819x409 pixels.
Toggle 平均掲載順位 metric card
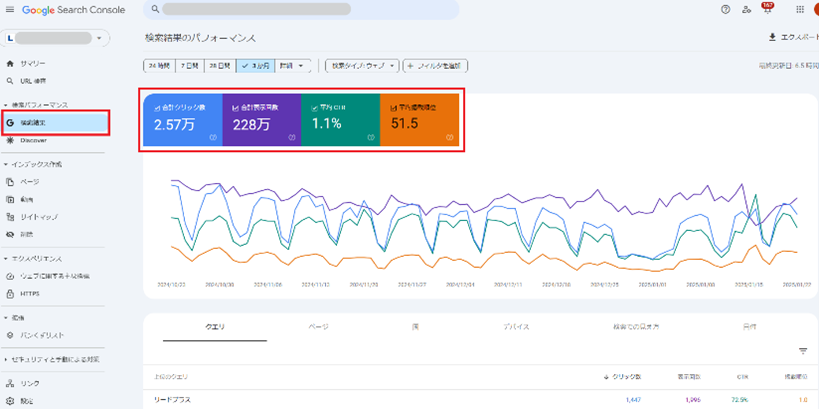click(419, 120)
